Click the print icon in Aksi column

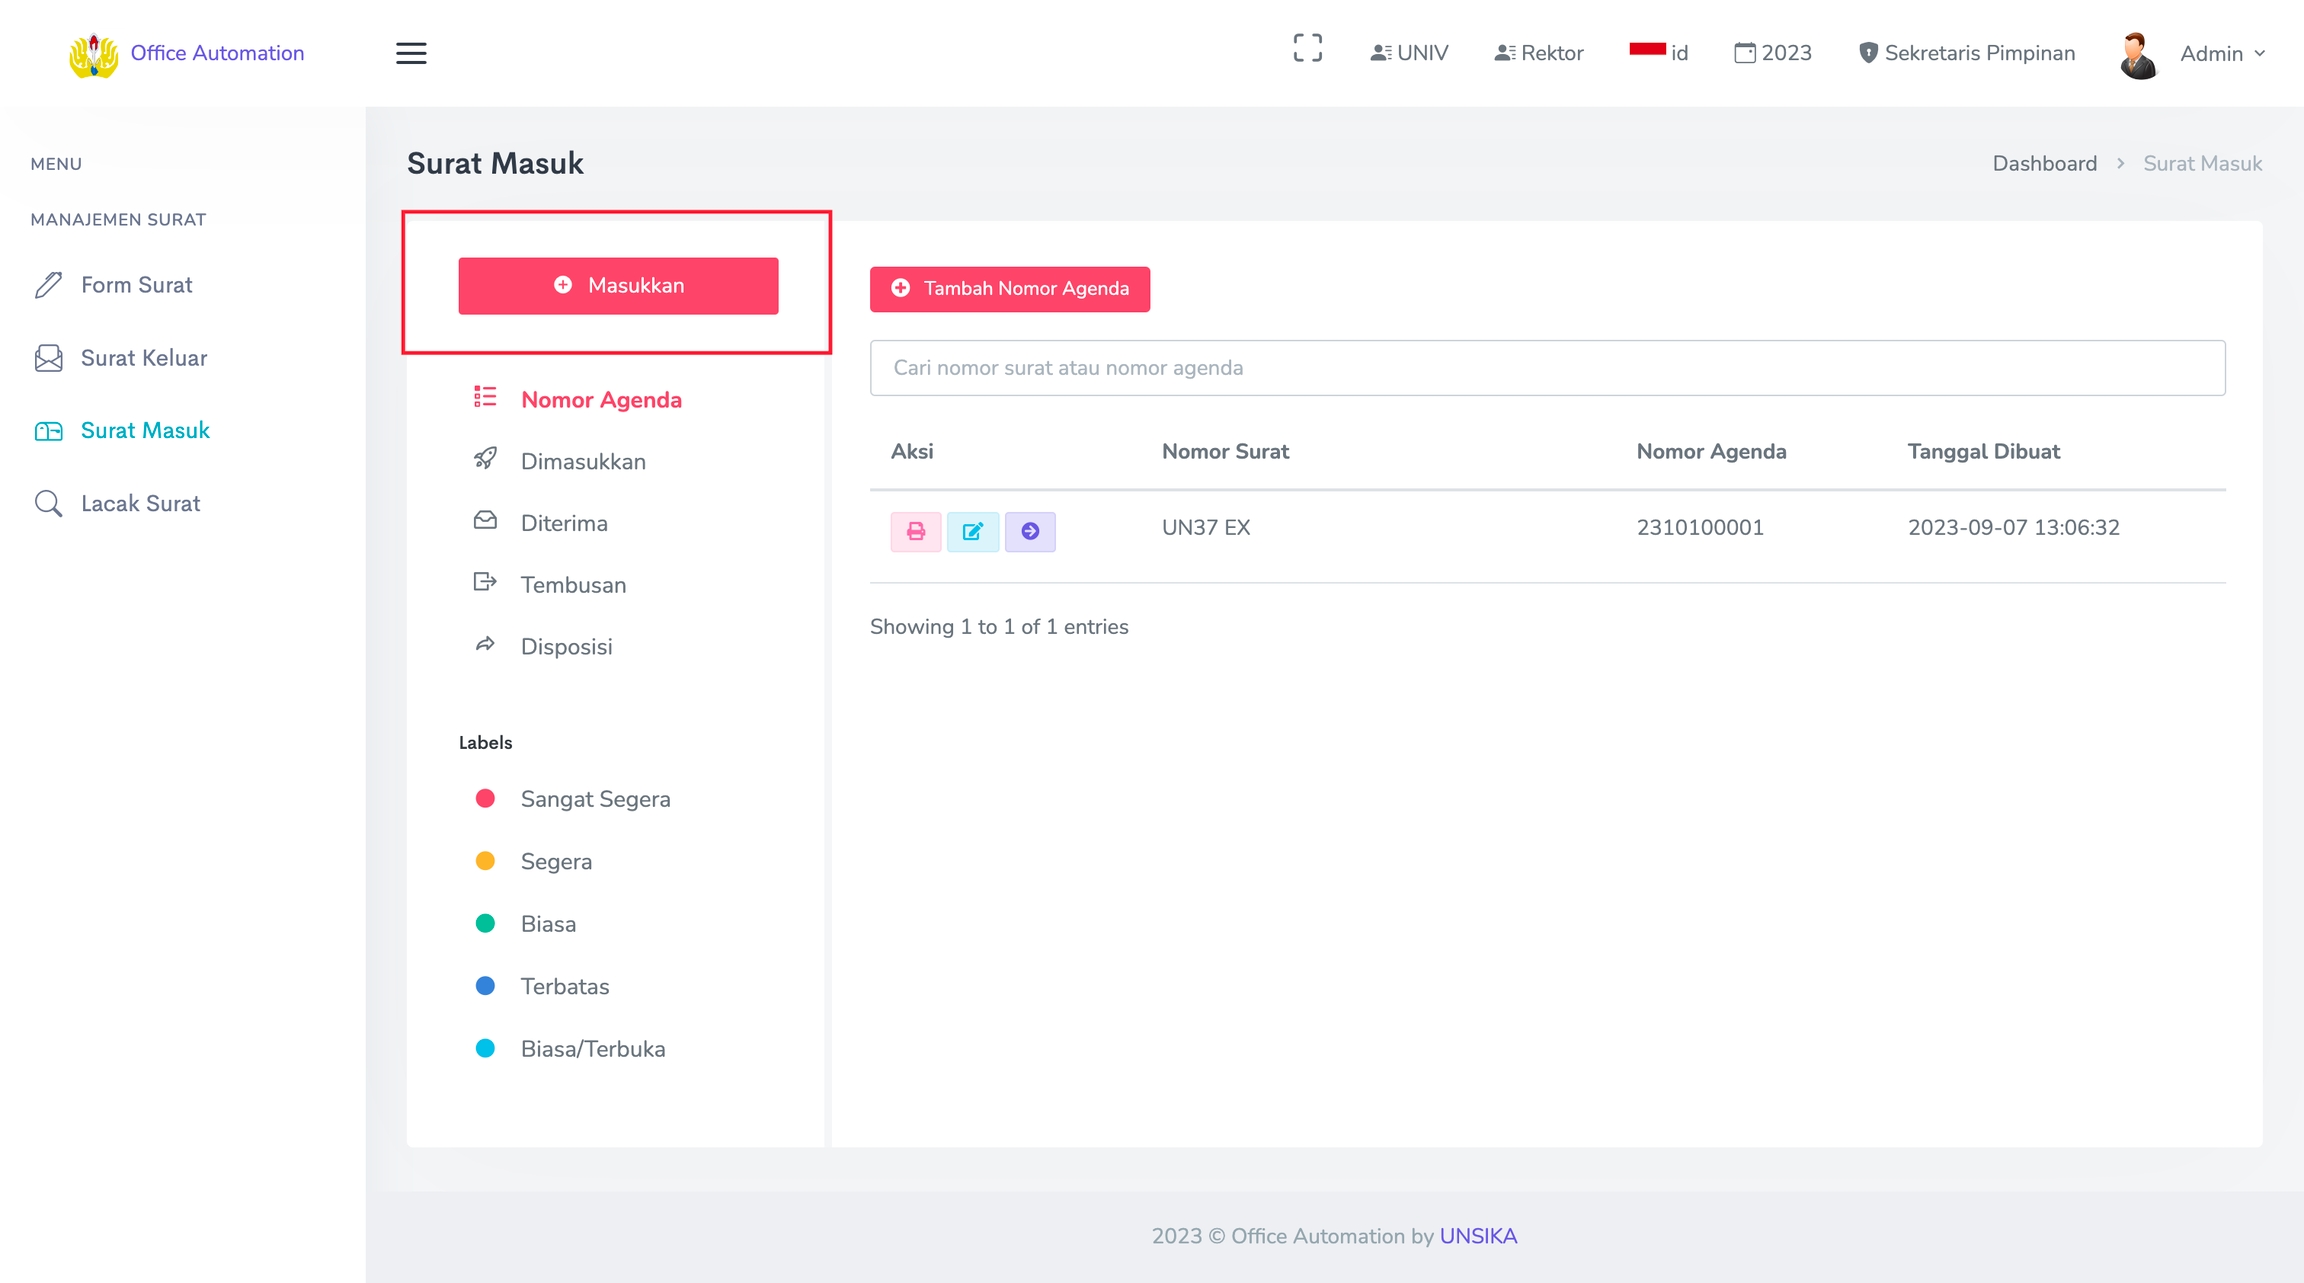pyautogui.click(x=915, y=531)
